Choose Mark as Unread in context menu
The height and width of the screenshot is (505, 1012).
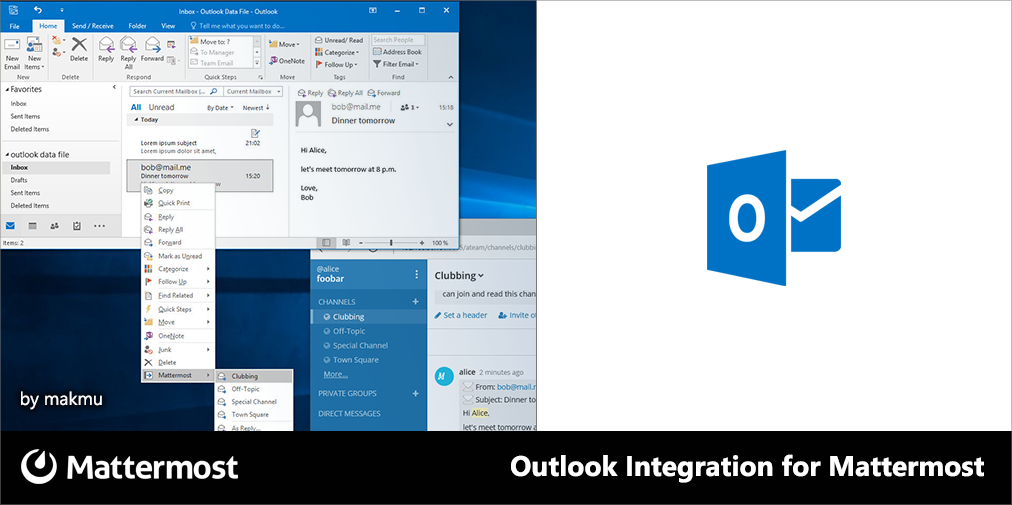click(x=177, y=256)
